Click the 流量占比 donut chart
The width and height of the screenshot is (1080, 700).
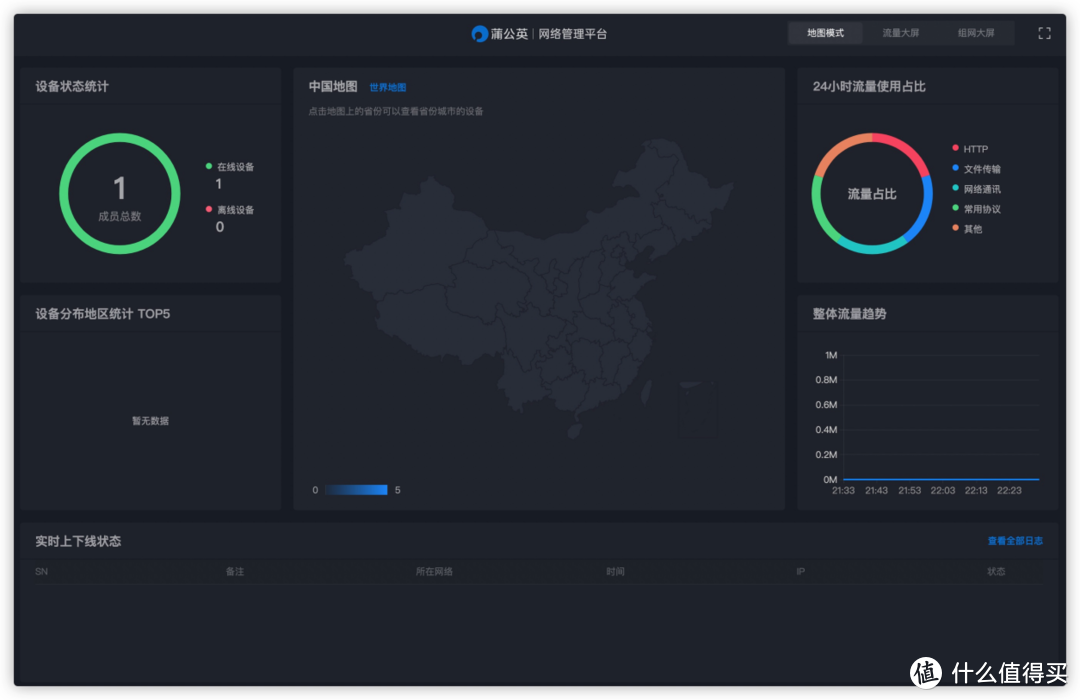(x=872, y=194)
